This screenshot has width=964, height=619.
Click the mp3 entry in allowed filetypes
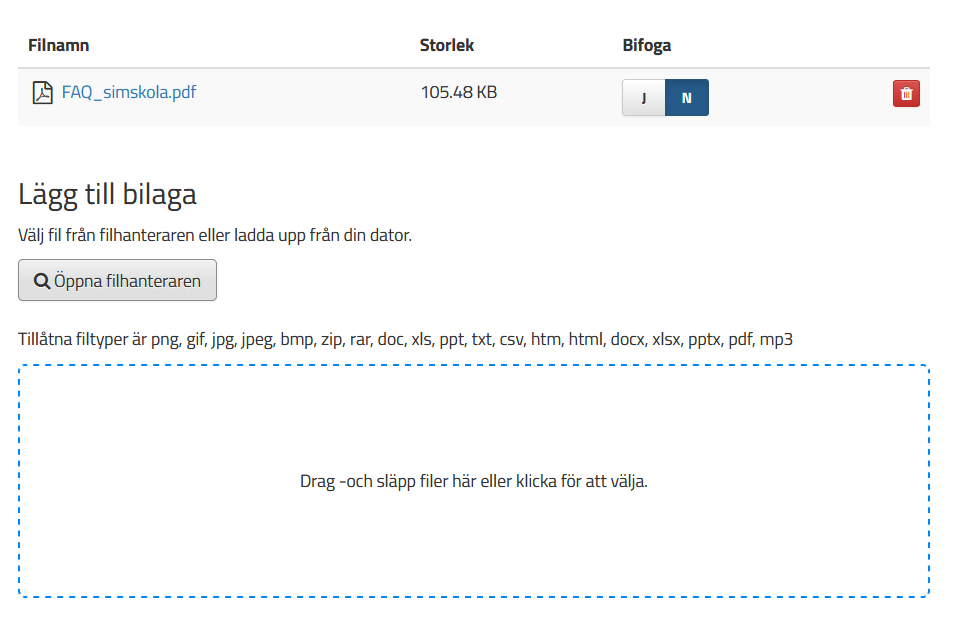click(x=776, y=339)
